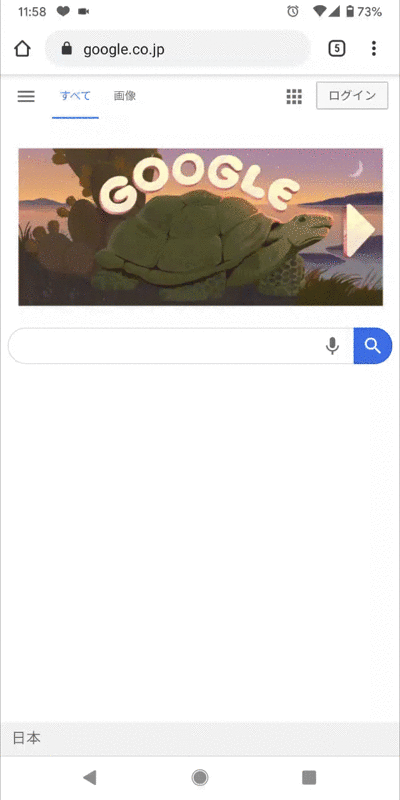Focus the Google search text field
This screenshot has height=800, width=400.
[x=166, y=346]
